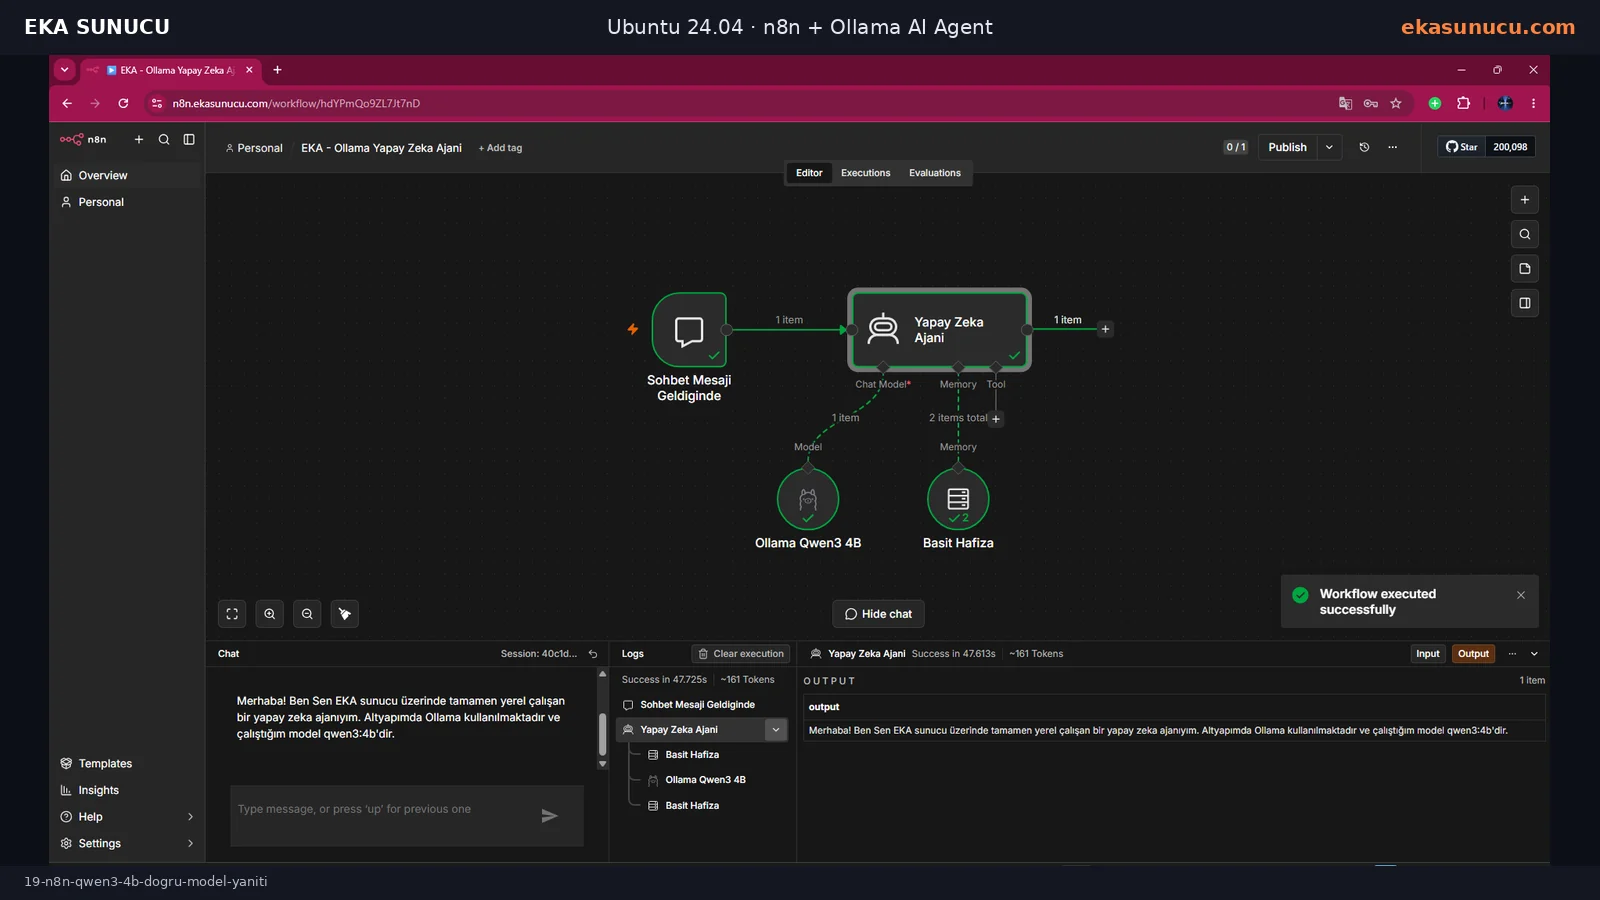Send the chat message with the arrow icon
Screen dimensions: 1600x900
click(x=549, y=816)
